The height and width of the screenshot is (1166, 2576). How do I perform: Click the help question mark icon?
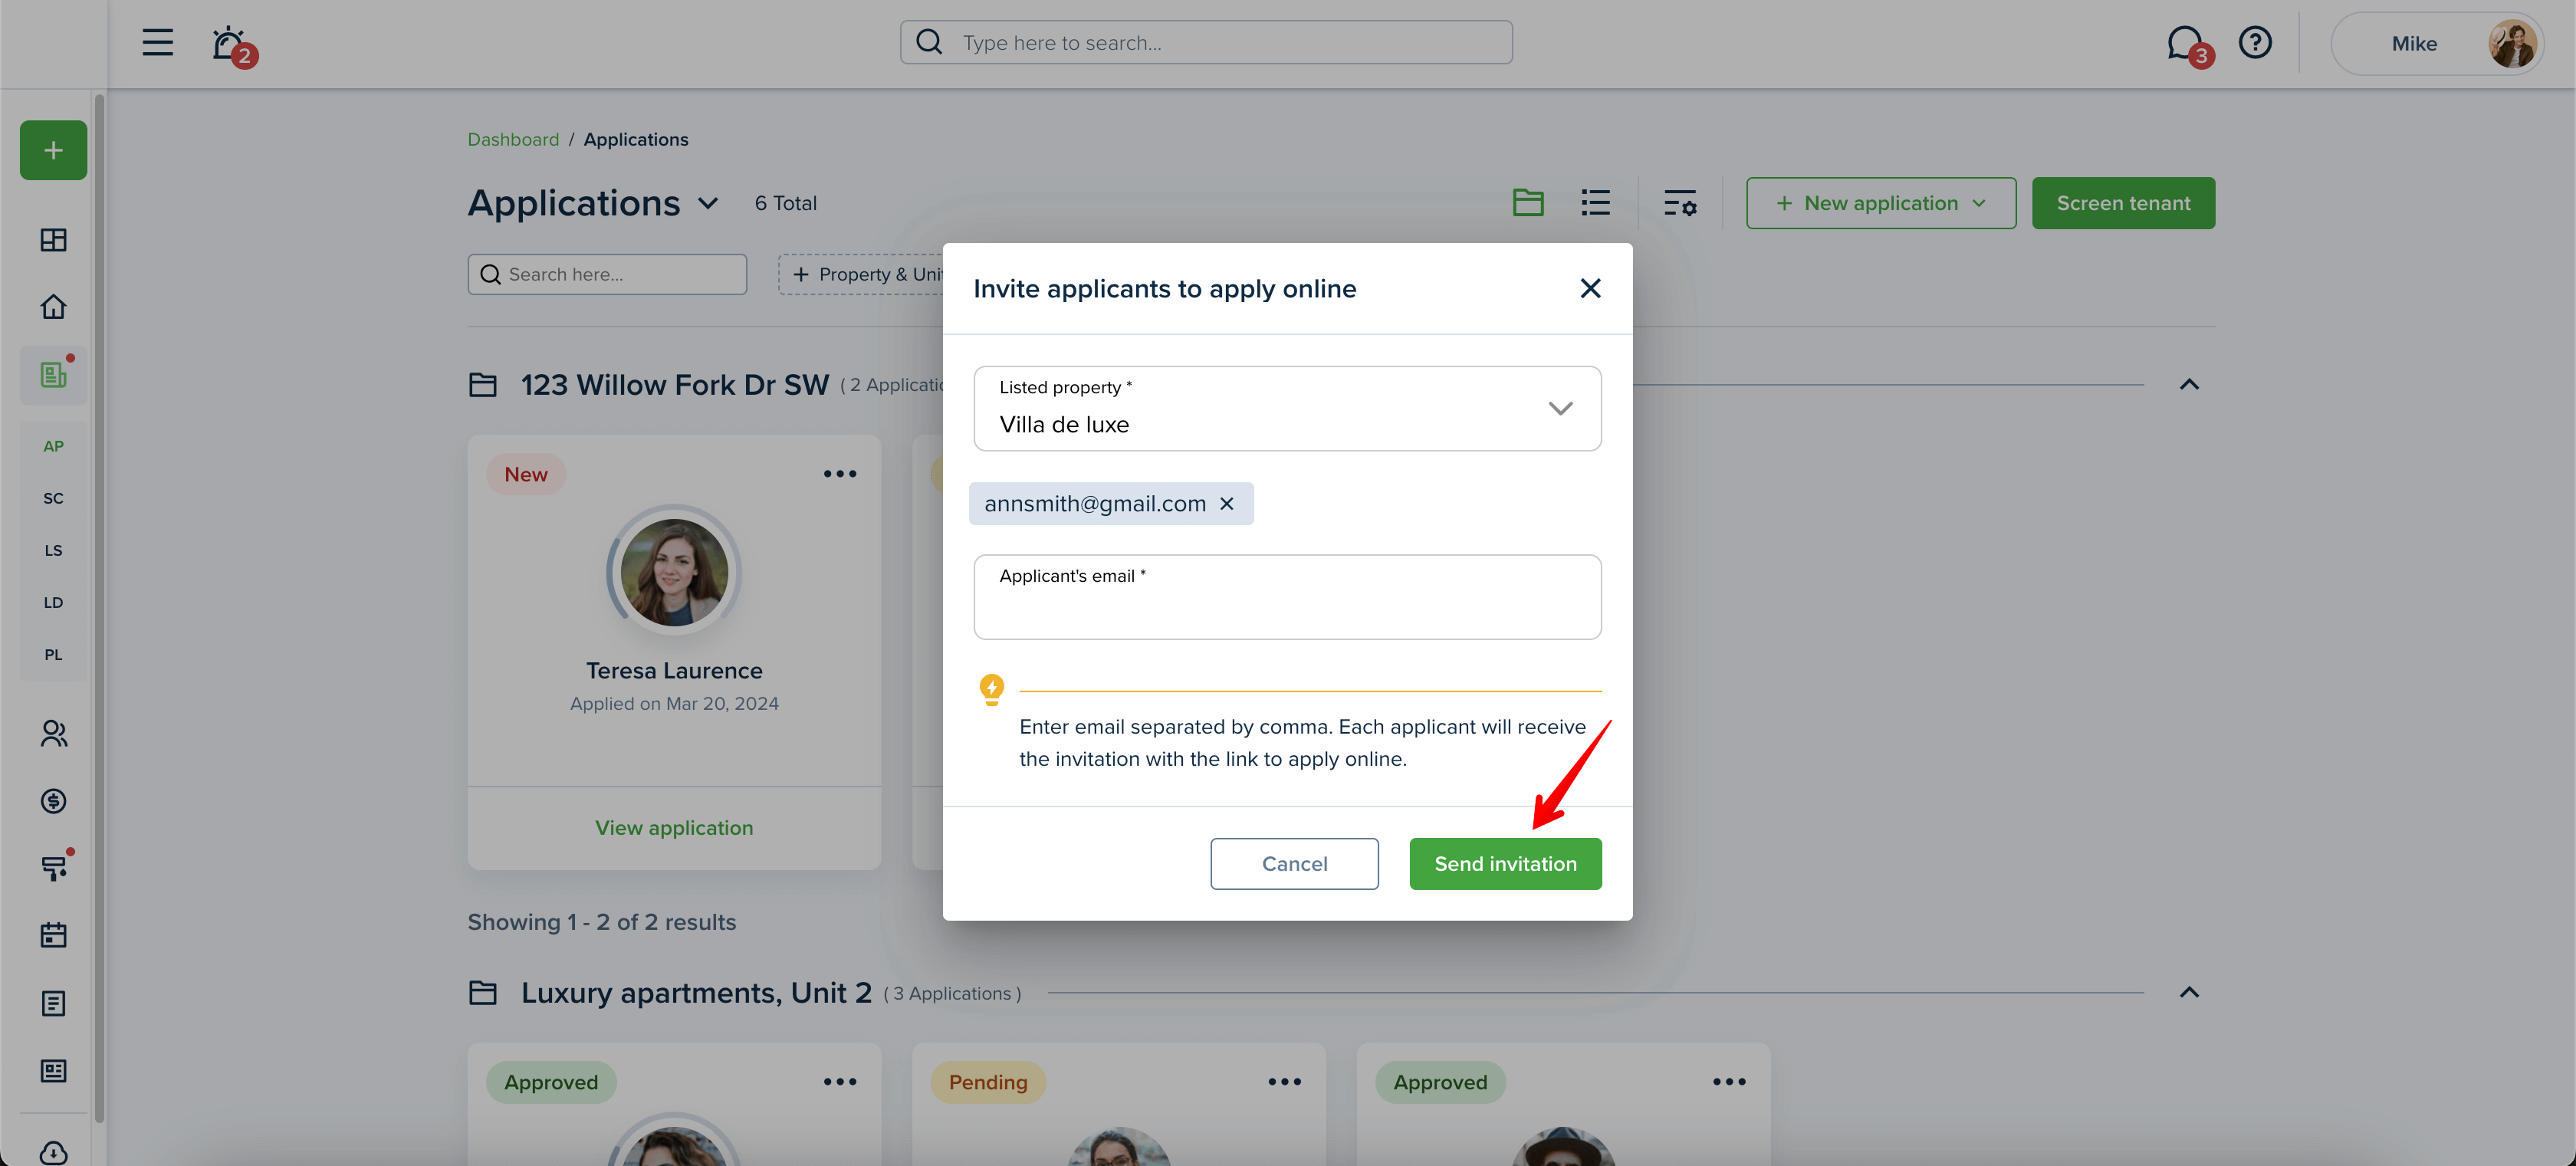point(2255,42)
